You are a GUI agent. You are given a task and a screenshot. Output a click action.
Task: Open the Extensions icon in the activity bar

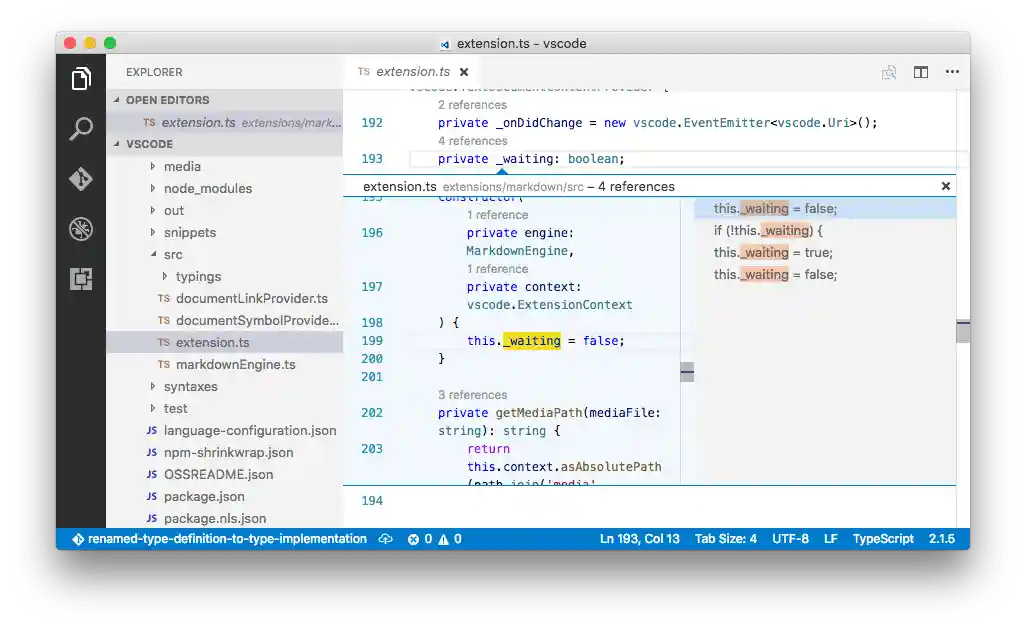coord(82,279)
